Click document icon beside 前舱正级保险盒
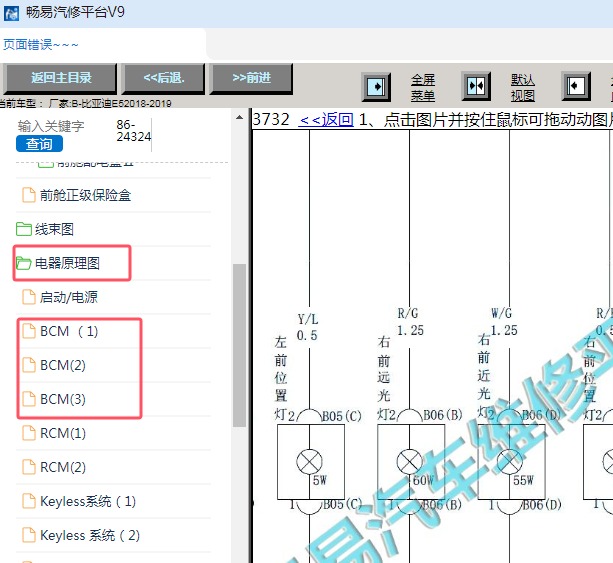The width and height of the screenshot is (613, 563). 29,195
